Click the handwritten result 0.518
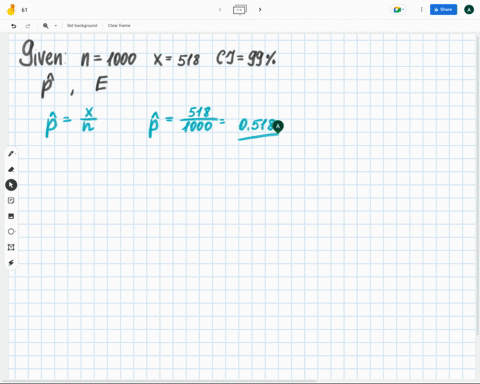Viewport: 480px width, 384px height. tap(256, 126)
